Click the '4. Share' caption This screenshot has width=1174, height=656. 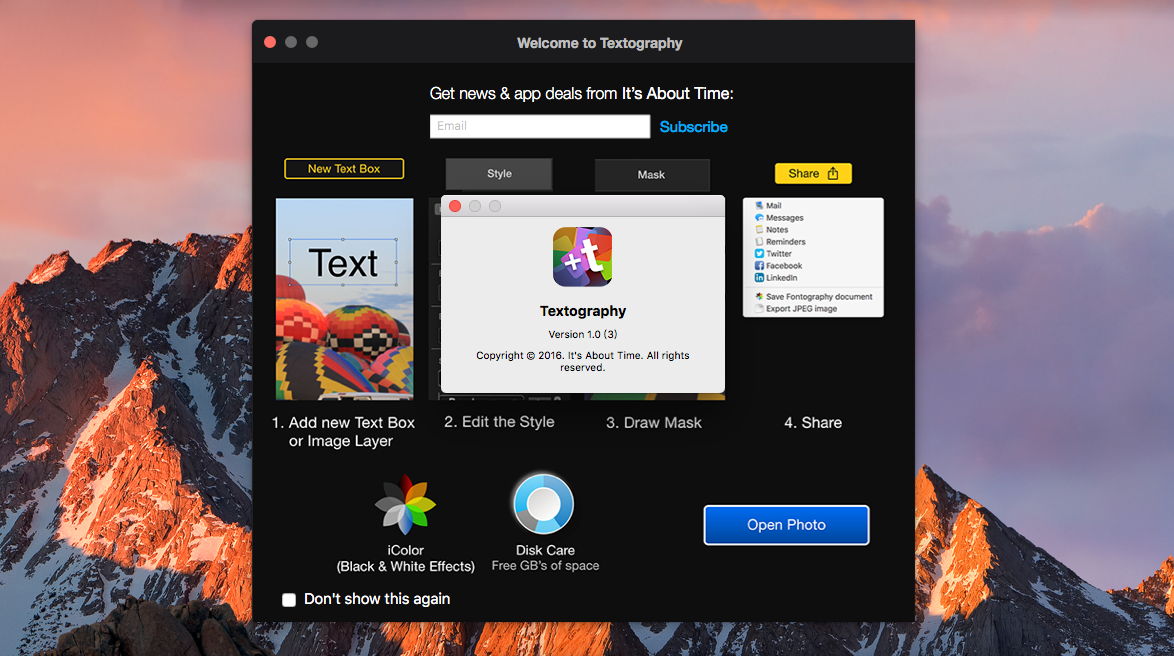[x=813, y=422]
